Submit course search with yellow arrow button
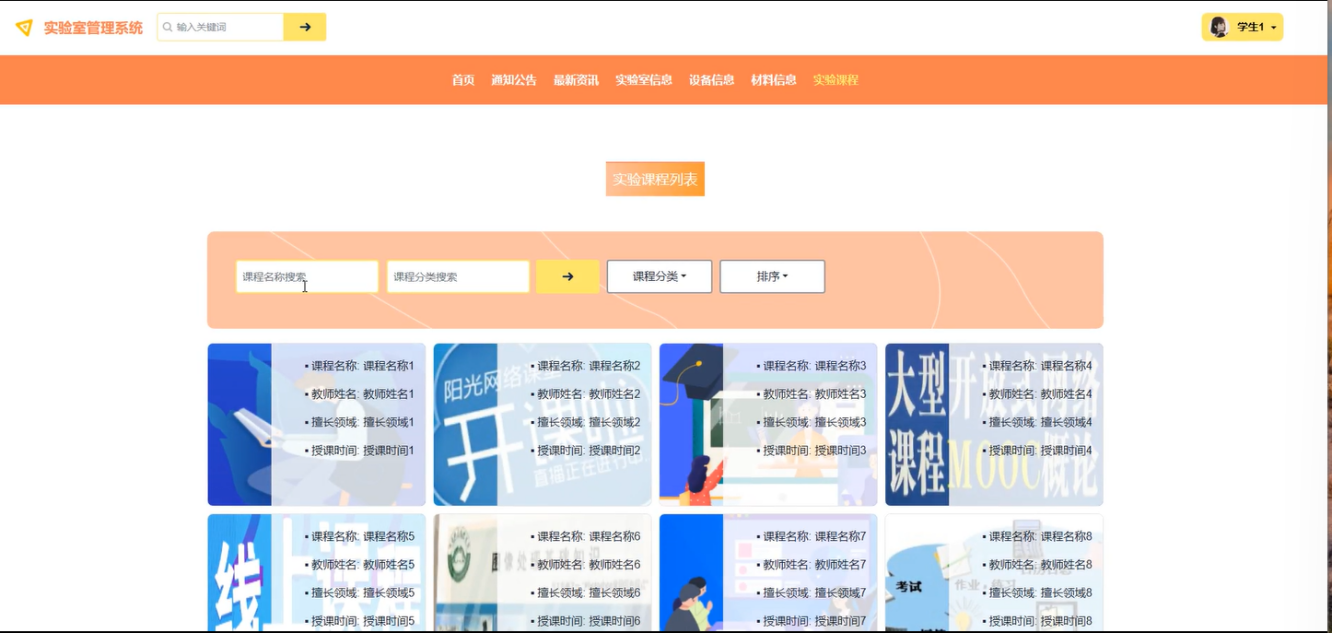 click(567, 276)
